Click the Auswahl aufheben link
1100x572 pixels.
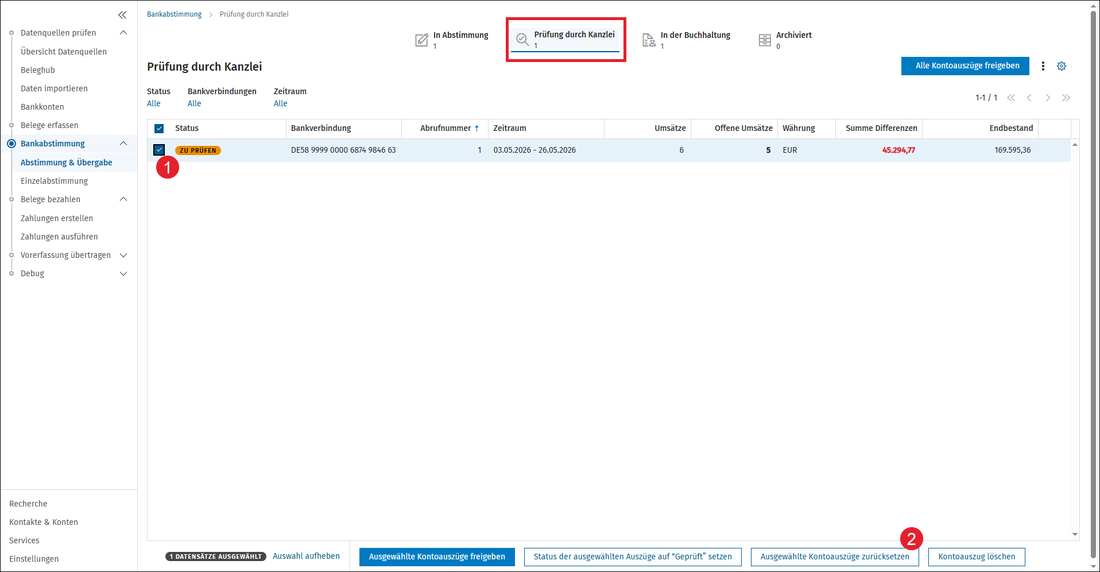click(x=306, y=556)
